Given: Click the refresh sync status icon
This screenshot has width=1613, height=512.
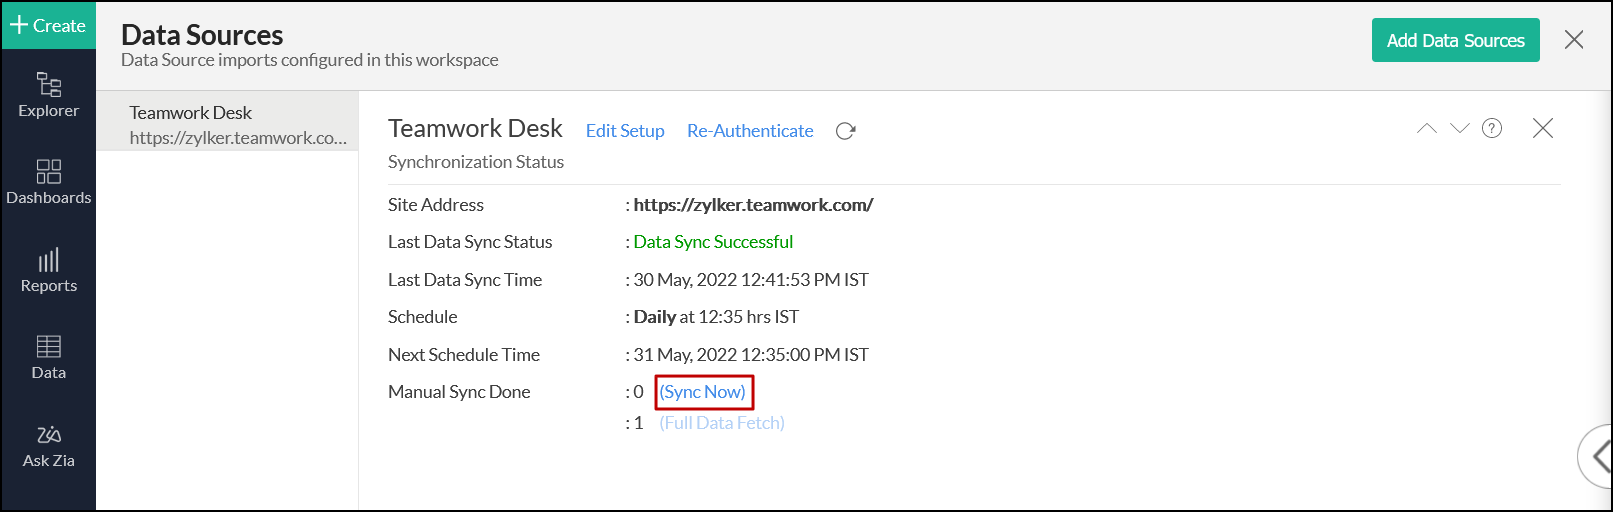Looking at the screenshot, I should click(x=845, y=131).
